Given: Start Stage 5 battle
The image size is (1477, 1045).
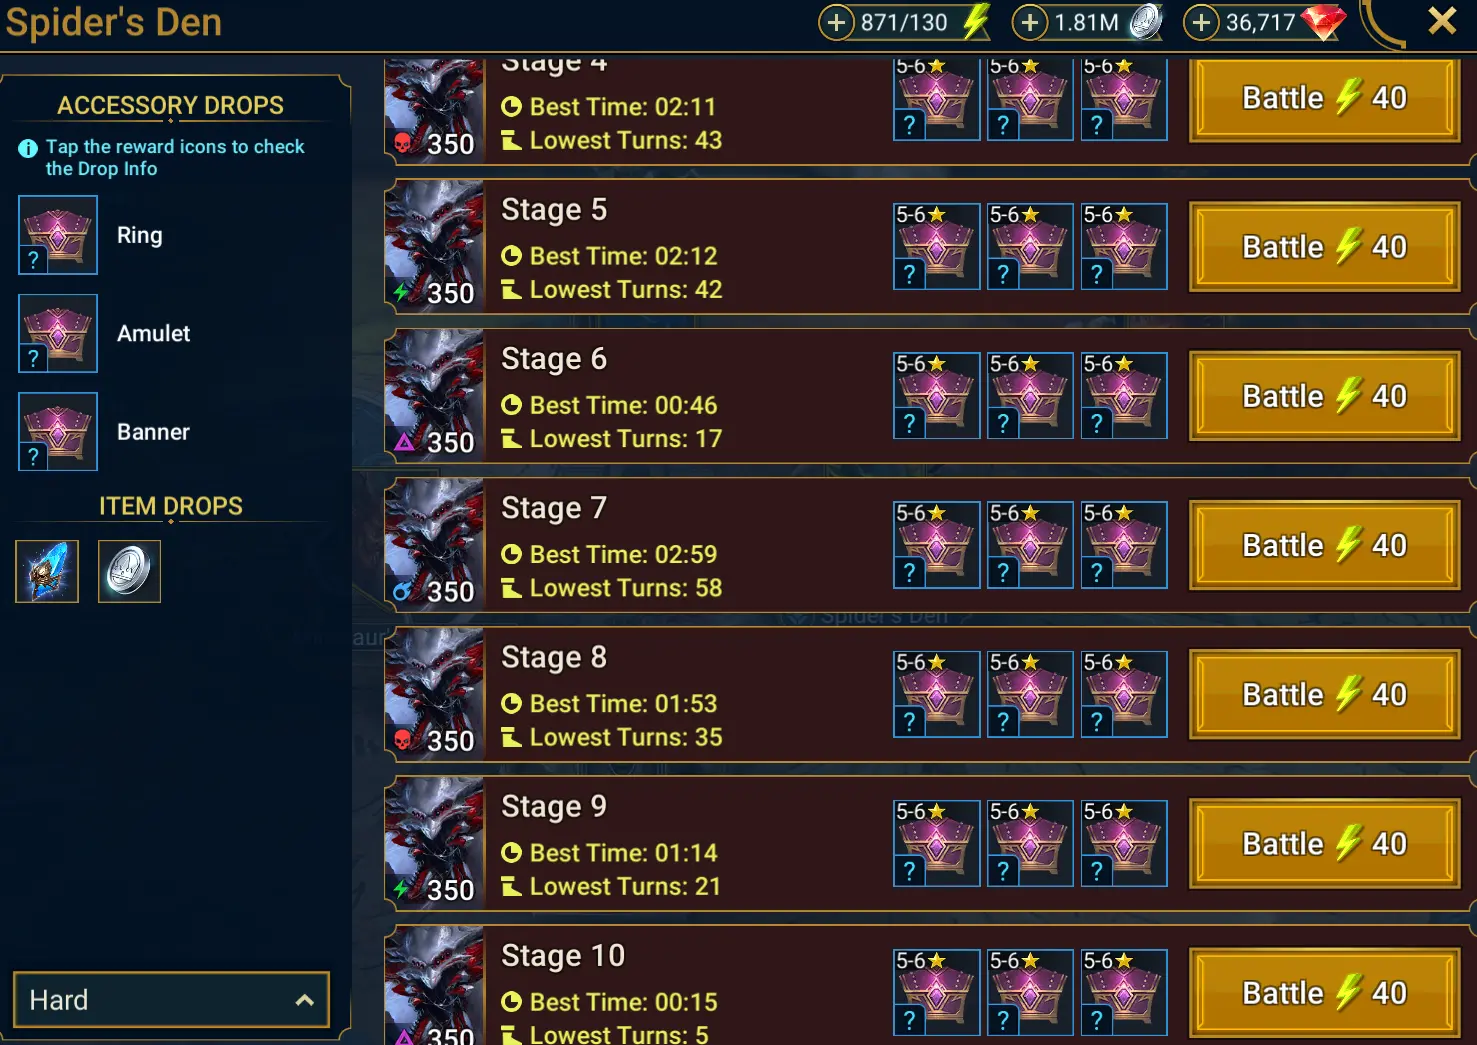Looking at the screenshot, I should tap(1324, 247).
